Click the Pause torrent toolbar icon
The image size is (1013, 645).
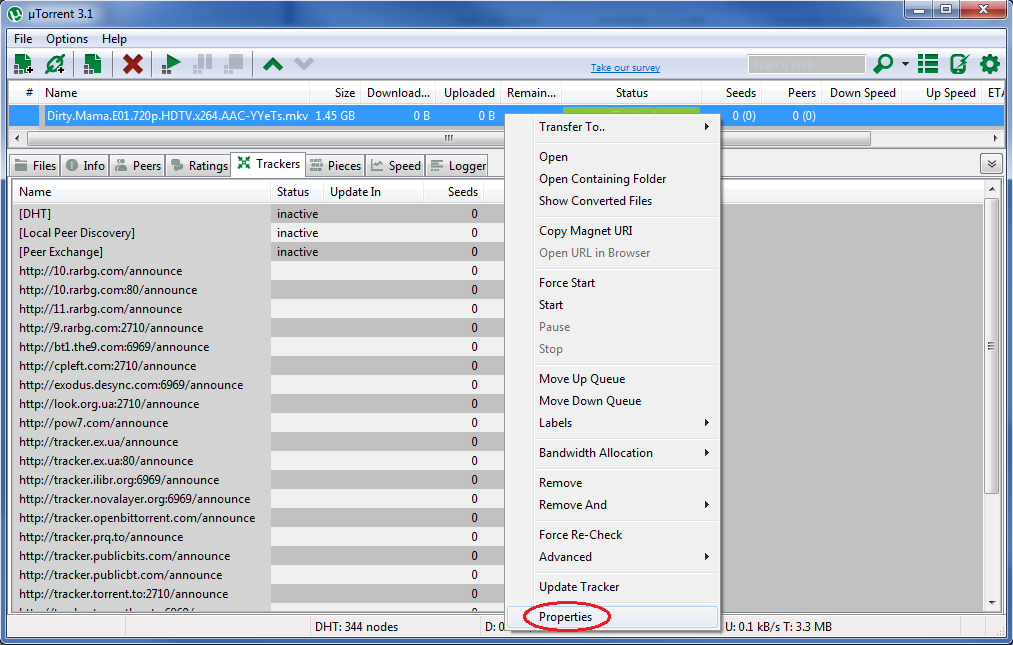click(202, 64)
